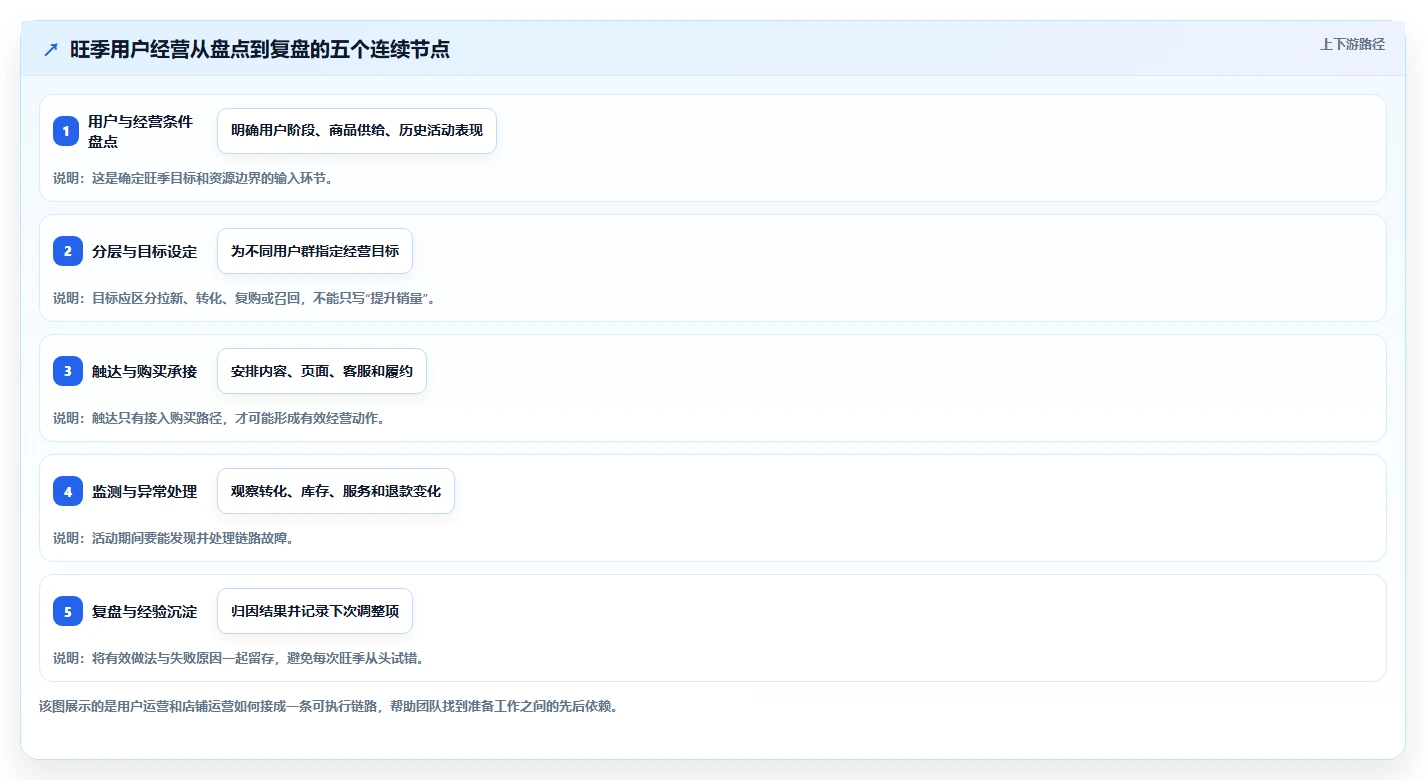Select the 复盘与经验沉淀 step label
Screen dimensions: 1426x780
click(144, 611)
